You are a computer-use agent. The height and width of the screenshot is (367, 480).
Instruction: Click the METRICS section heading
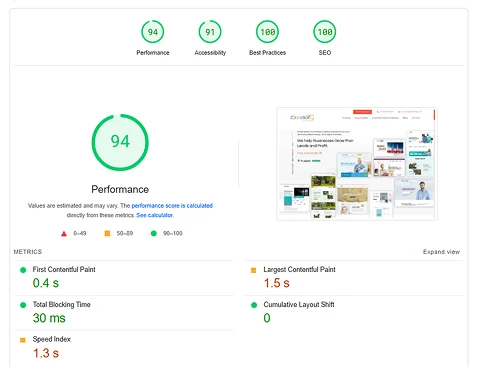point(28,252)
